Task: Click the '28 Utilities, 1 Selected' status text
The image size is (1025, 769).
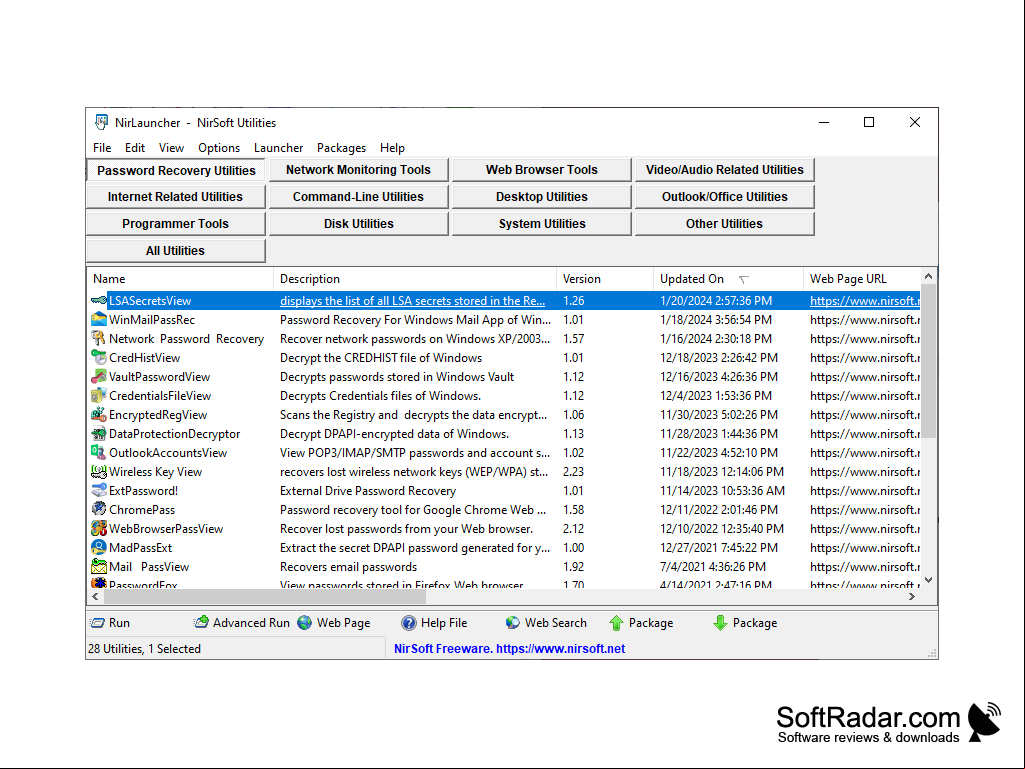Action: pos(144,649)
